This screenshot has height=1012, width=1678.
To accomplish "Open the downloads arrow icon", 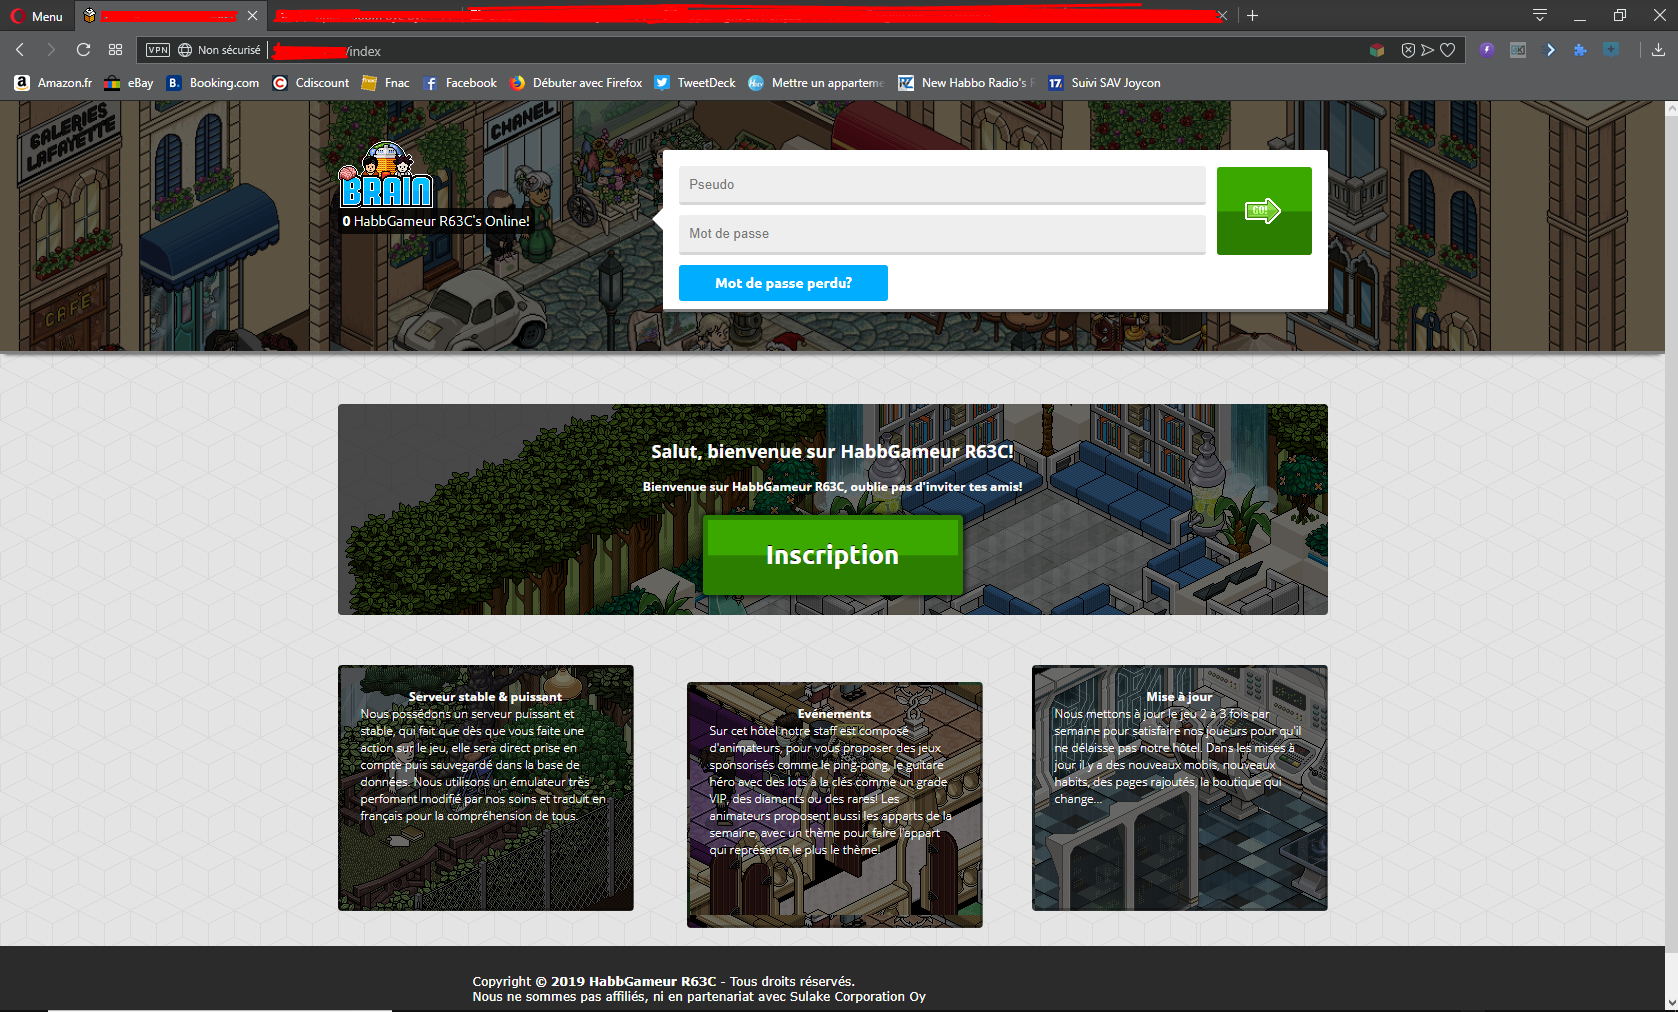I will pos(1658,50).
